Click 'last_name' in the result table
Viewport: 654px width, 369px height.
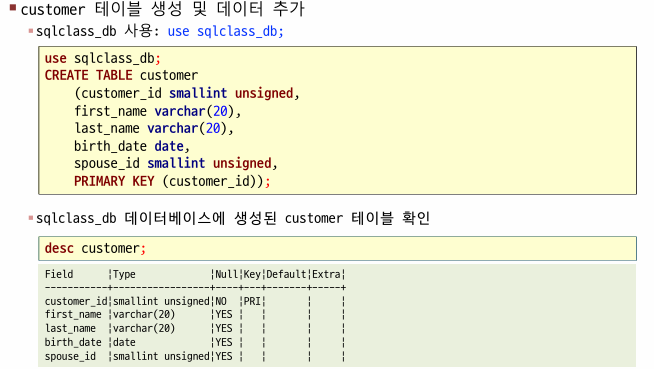pos(70,329)
